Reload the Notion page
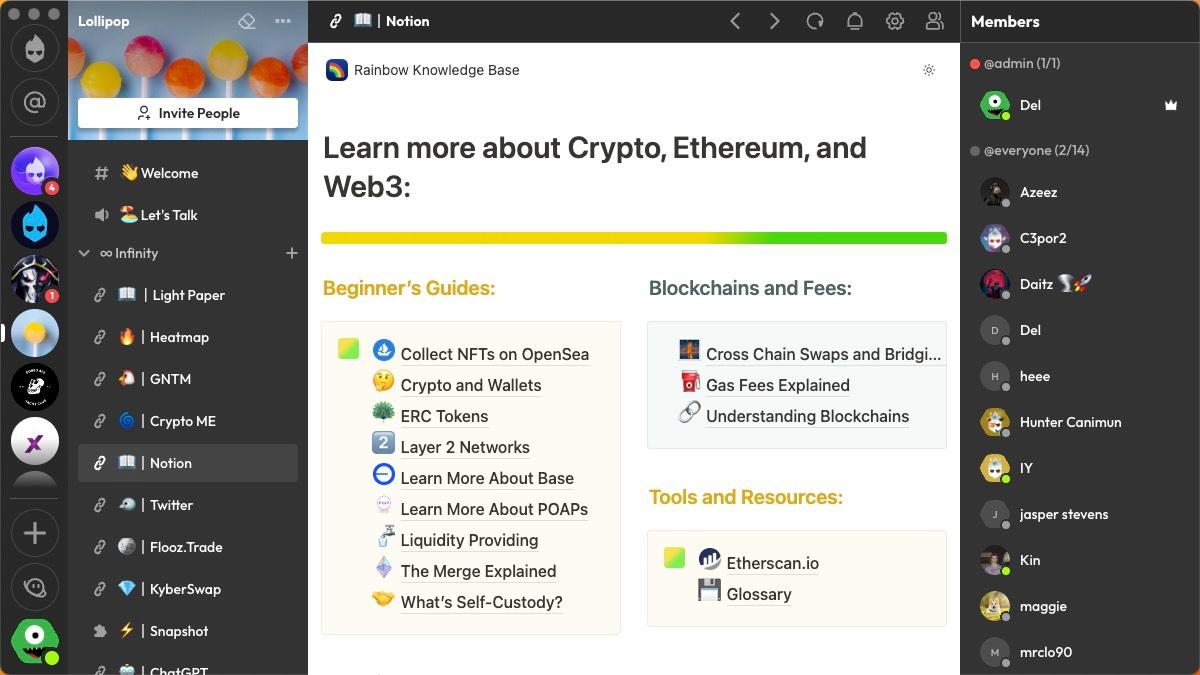This screenshot has height=675, width=1200. (x=815, y=21)
